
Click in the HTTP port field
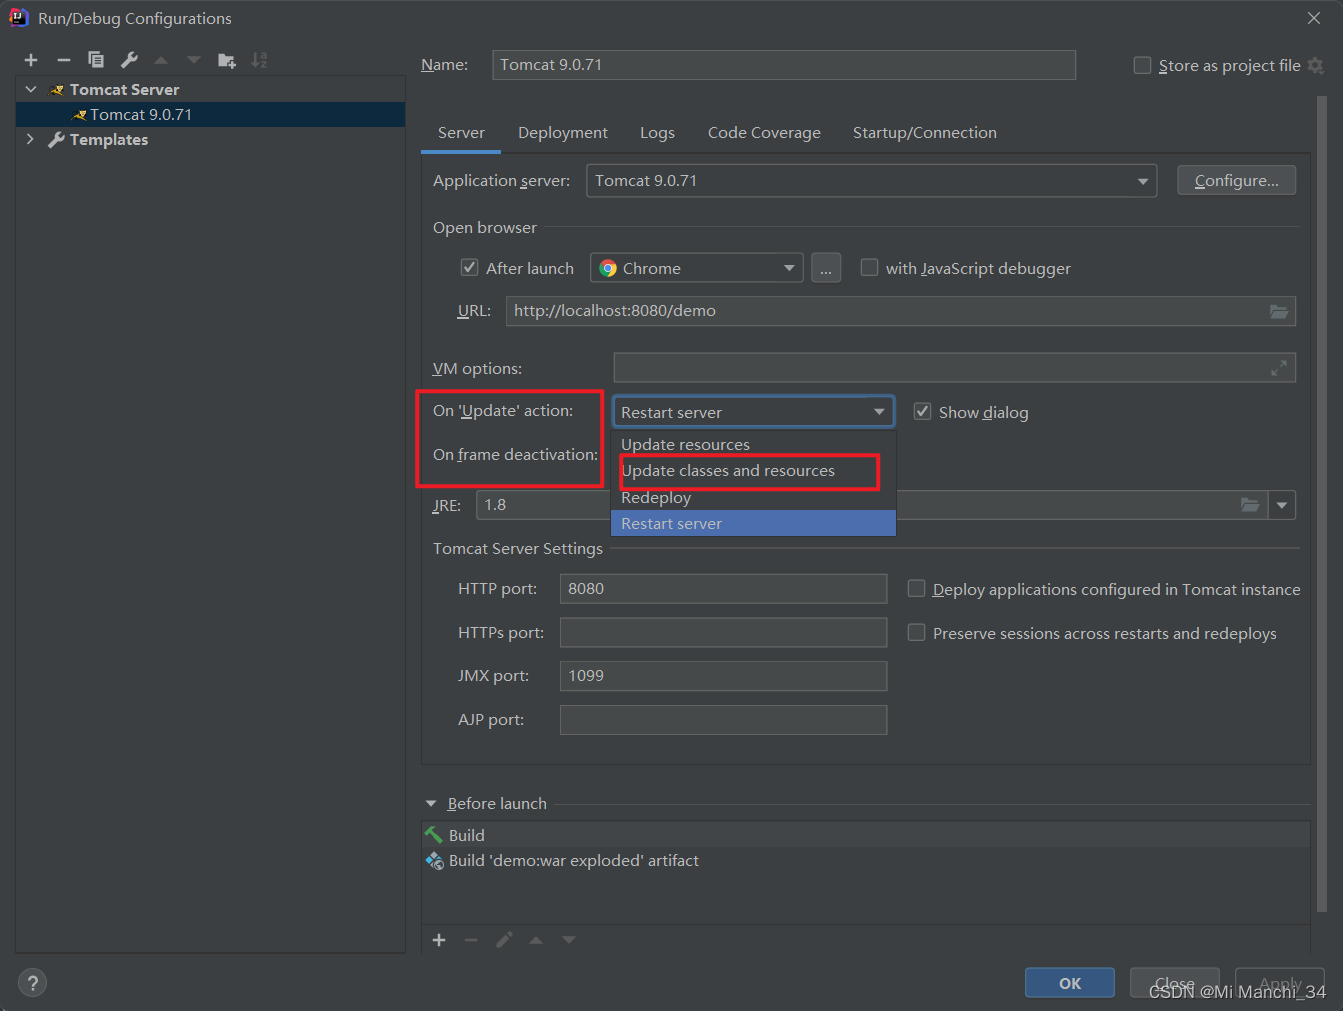[x=723, y=588]
